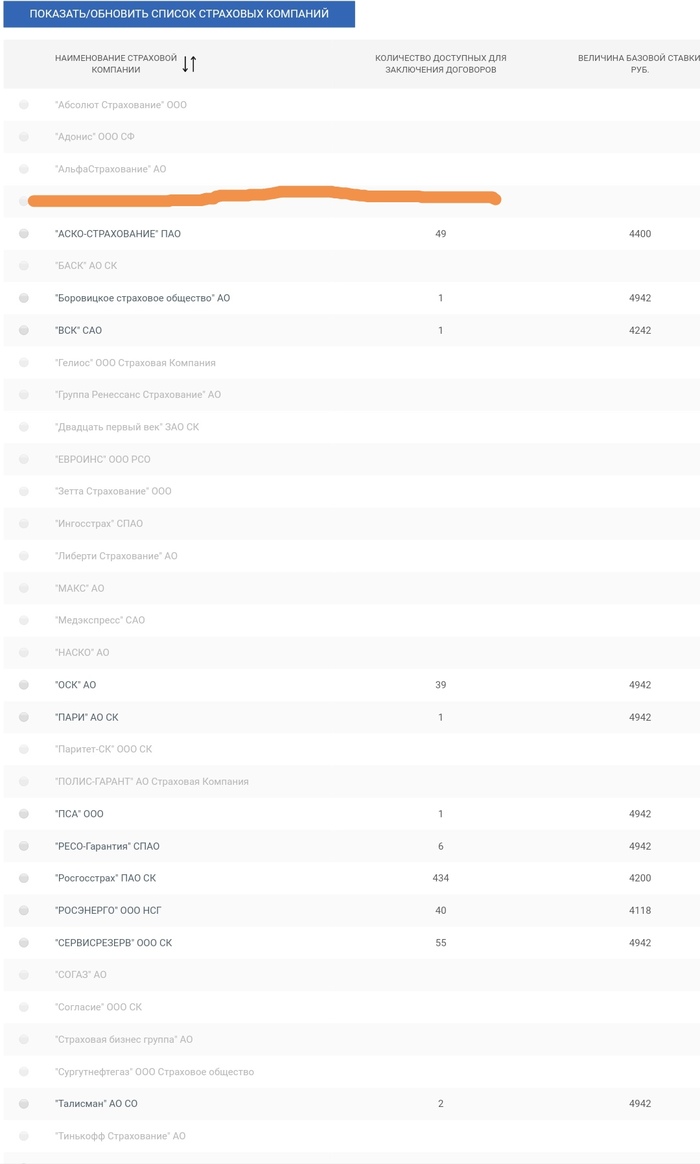Pick the "ПАРИ" АО СК radio option

pos(24,717)
